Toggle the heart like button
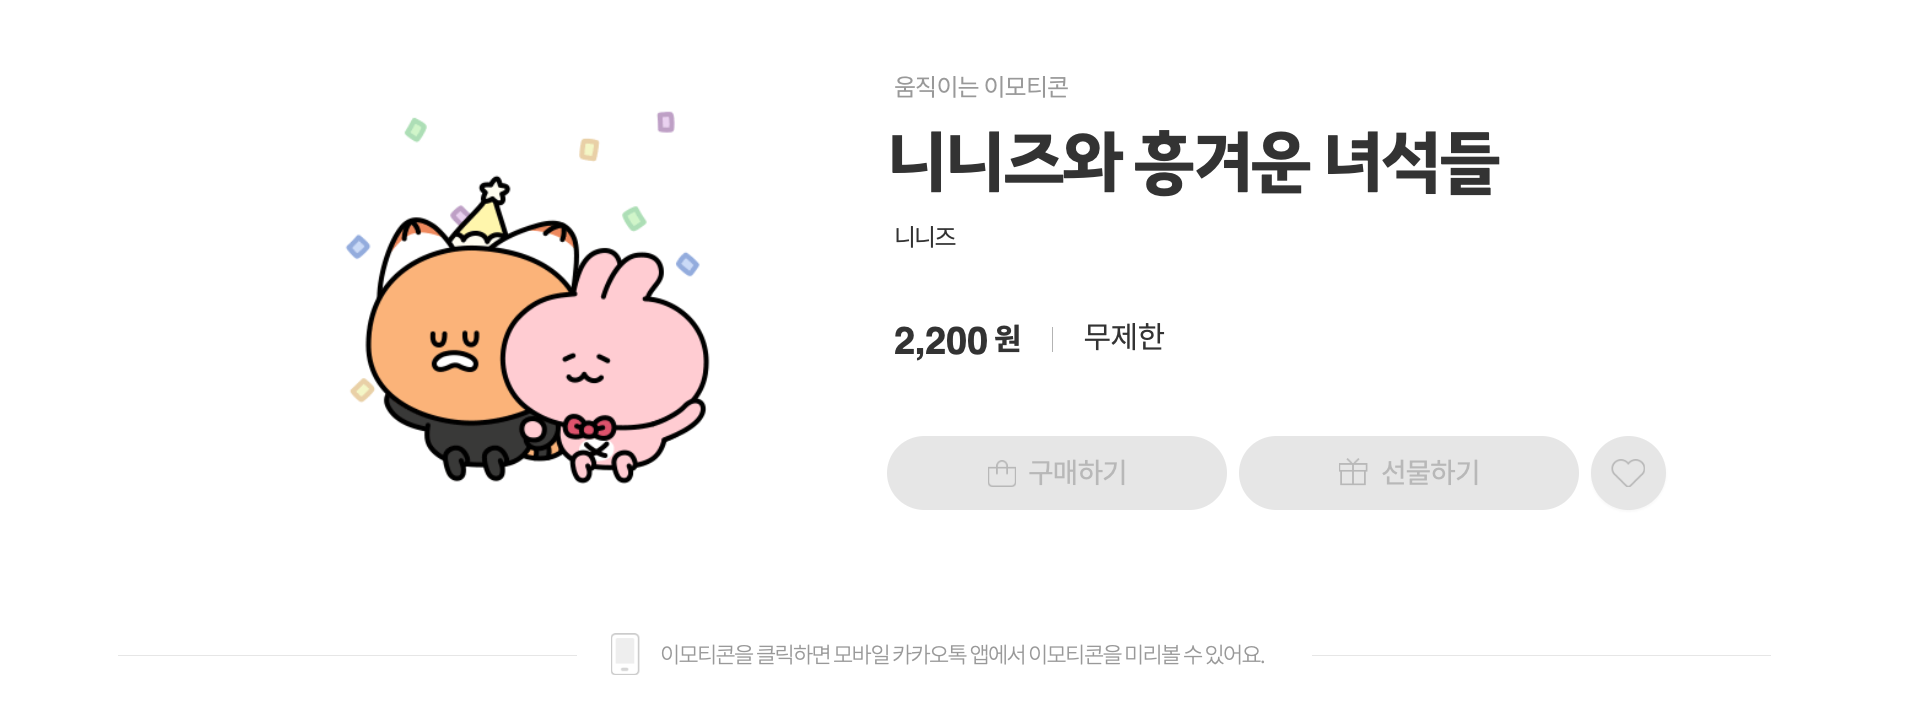Screen dimensions: 1920x712 click(1628, 473)
